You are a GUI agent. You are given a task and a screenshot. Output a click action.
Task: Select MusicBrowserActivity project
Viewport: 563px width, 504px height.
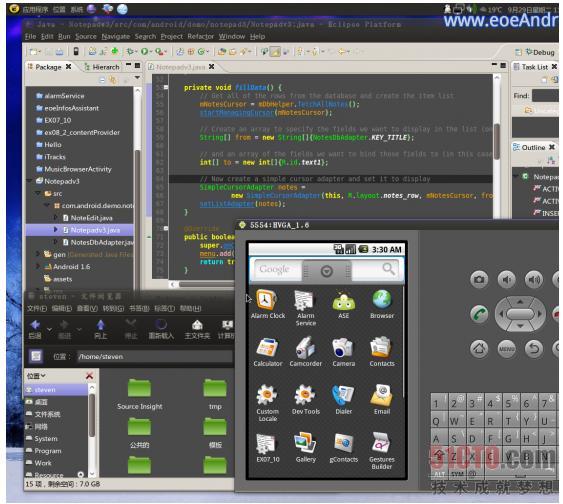[x=74, y=169]
